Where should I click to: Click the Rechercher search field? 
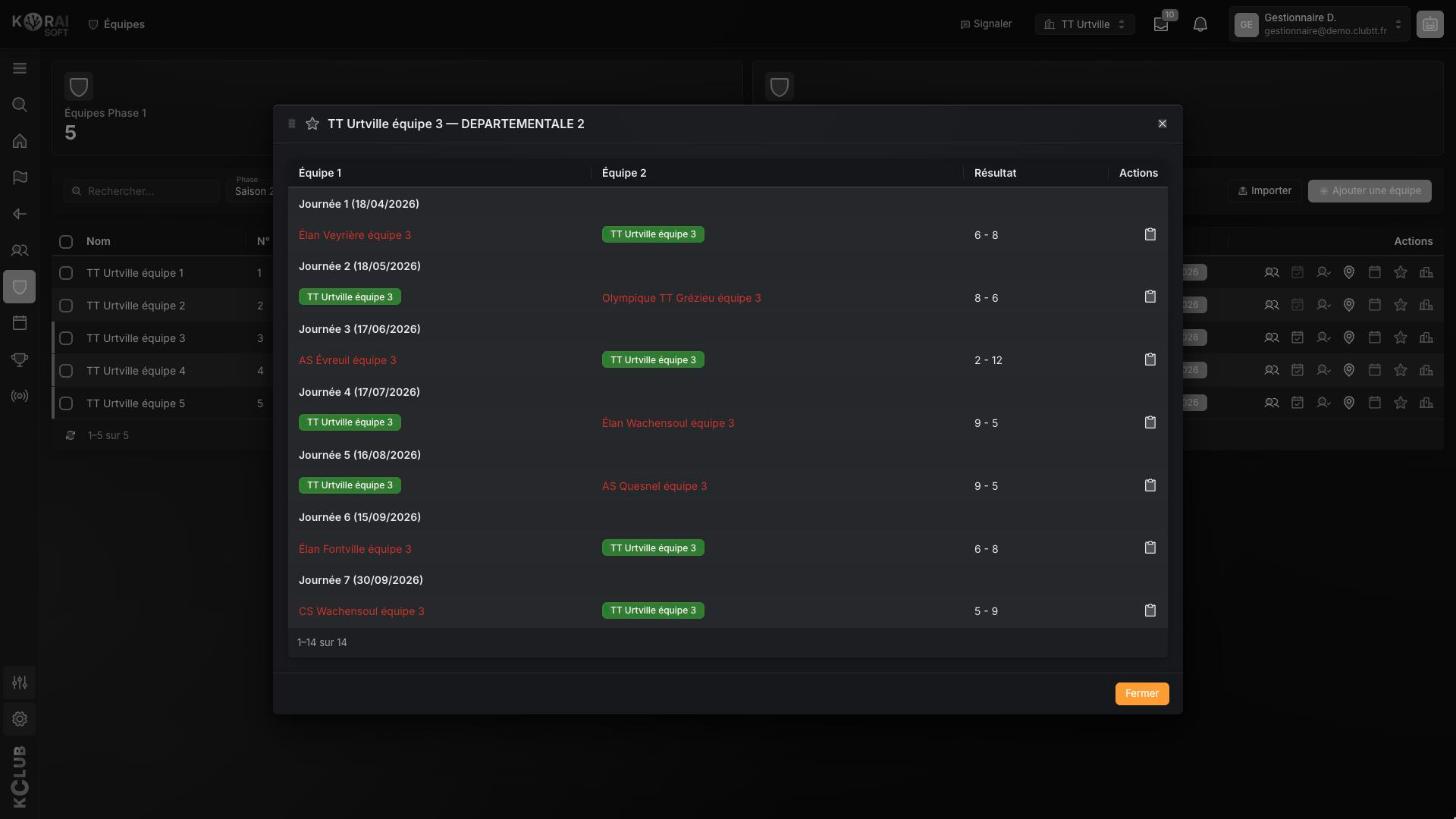click(x=142, y=191)
